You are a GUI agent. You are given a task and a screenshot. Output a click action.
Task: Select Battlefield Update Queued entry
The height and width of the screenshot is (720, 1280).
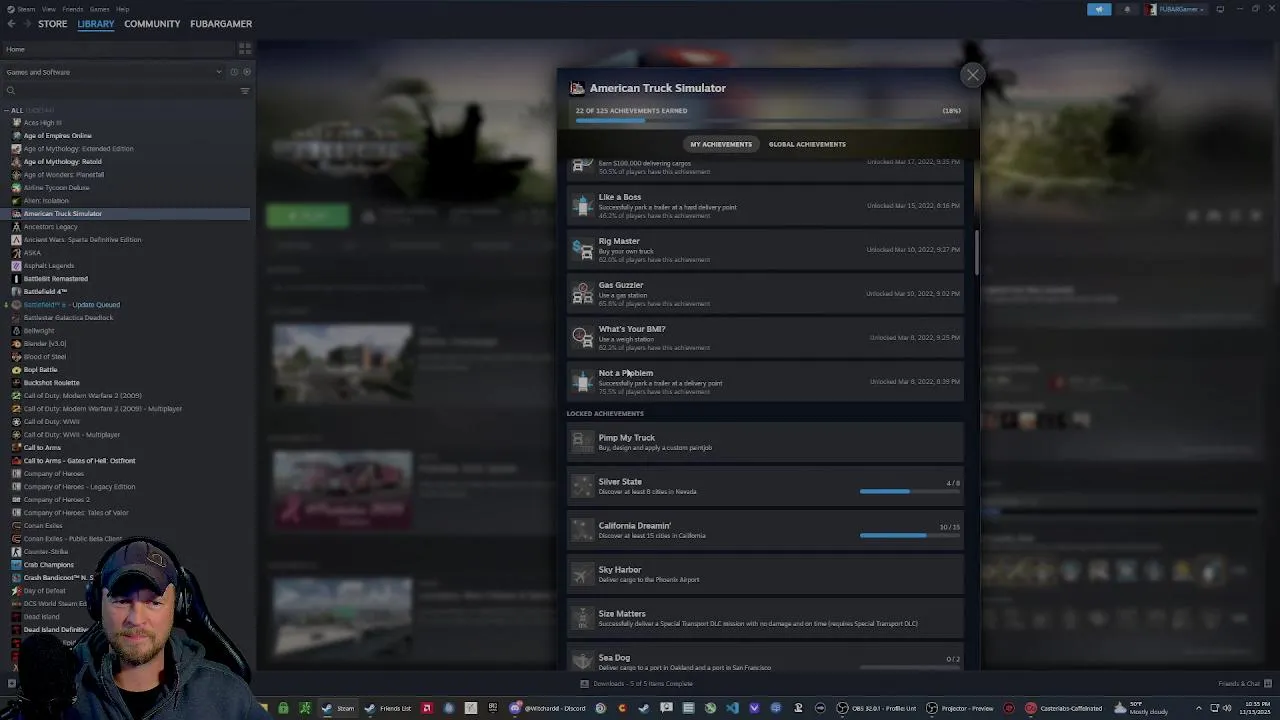click(71, 305)
